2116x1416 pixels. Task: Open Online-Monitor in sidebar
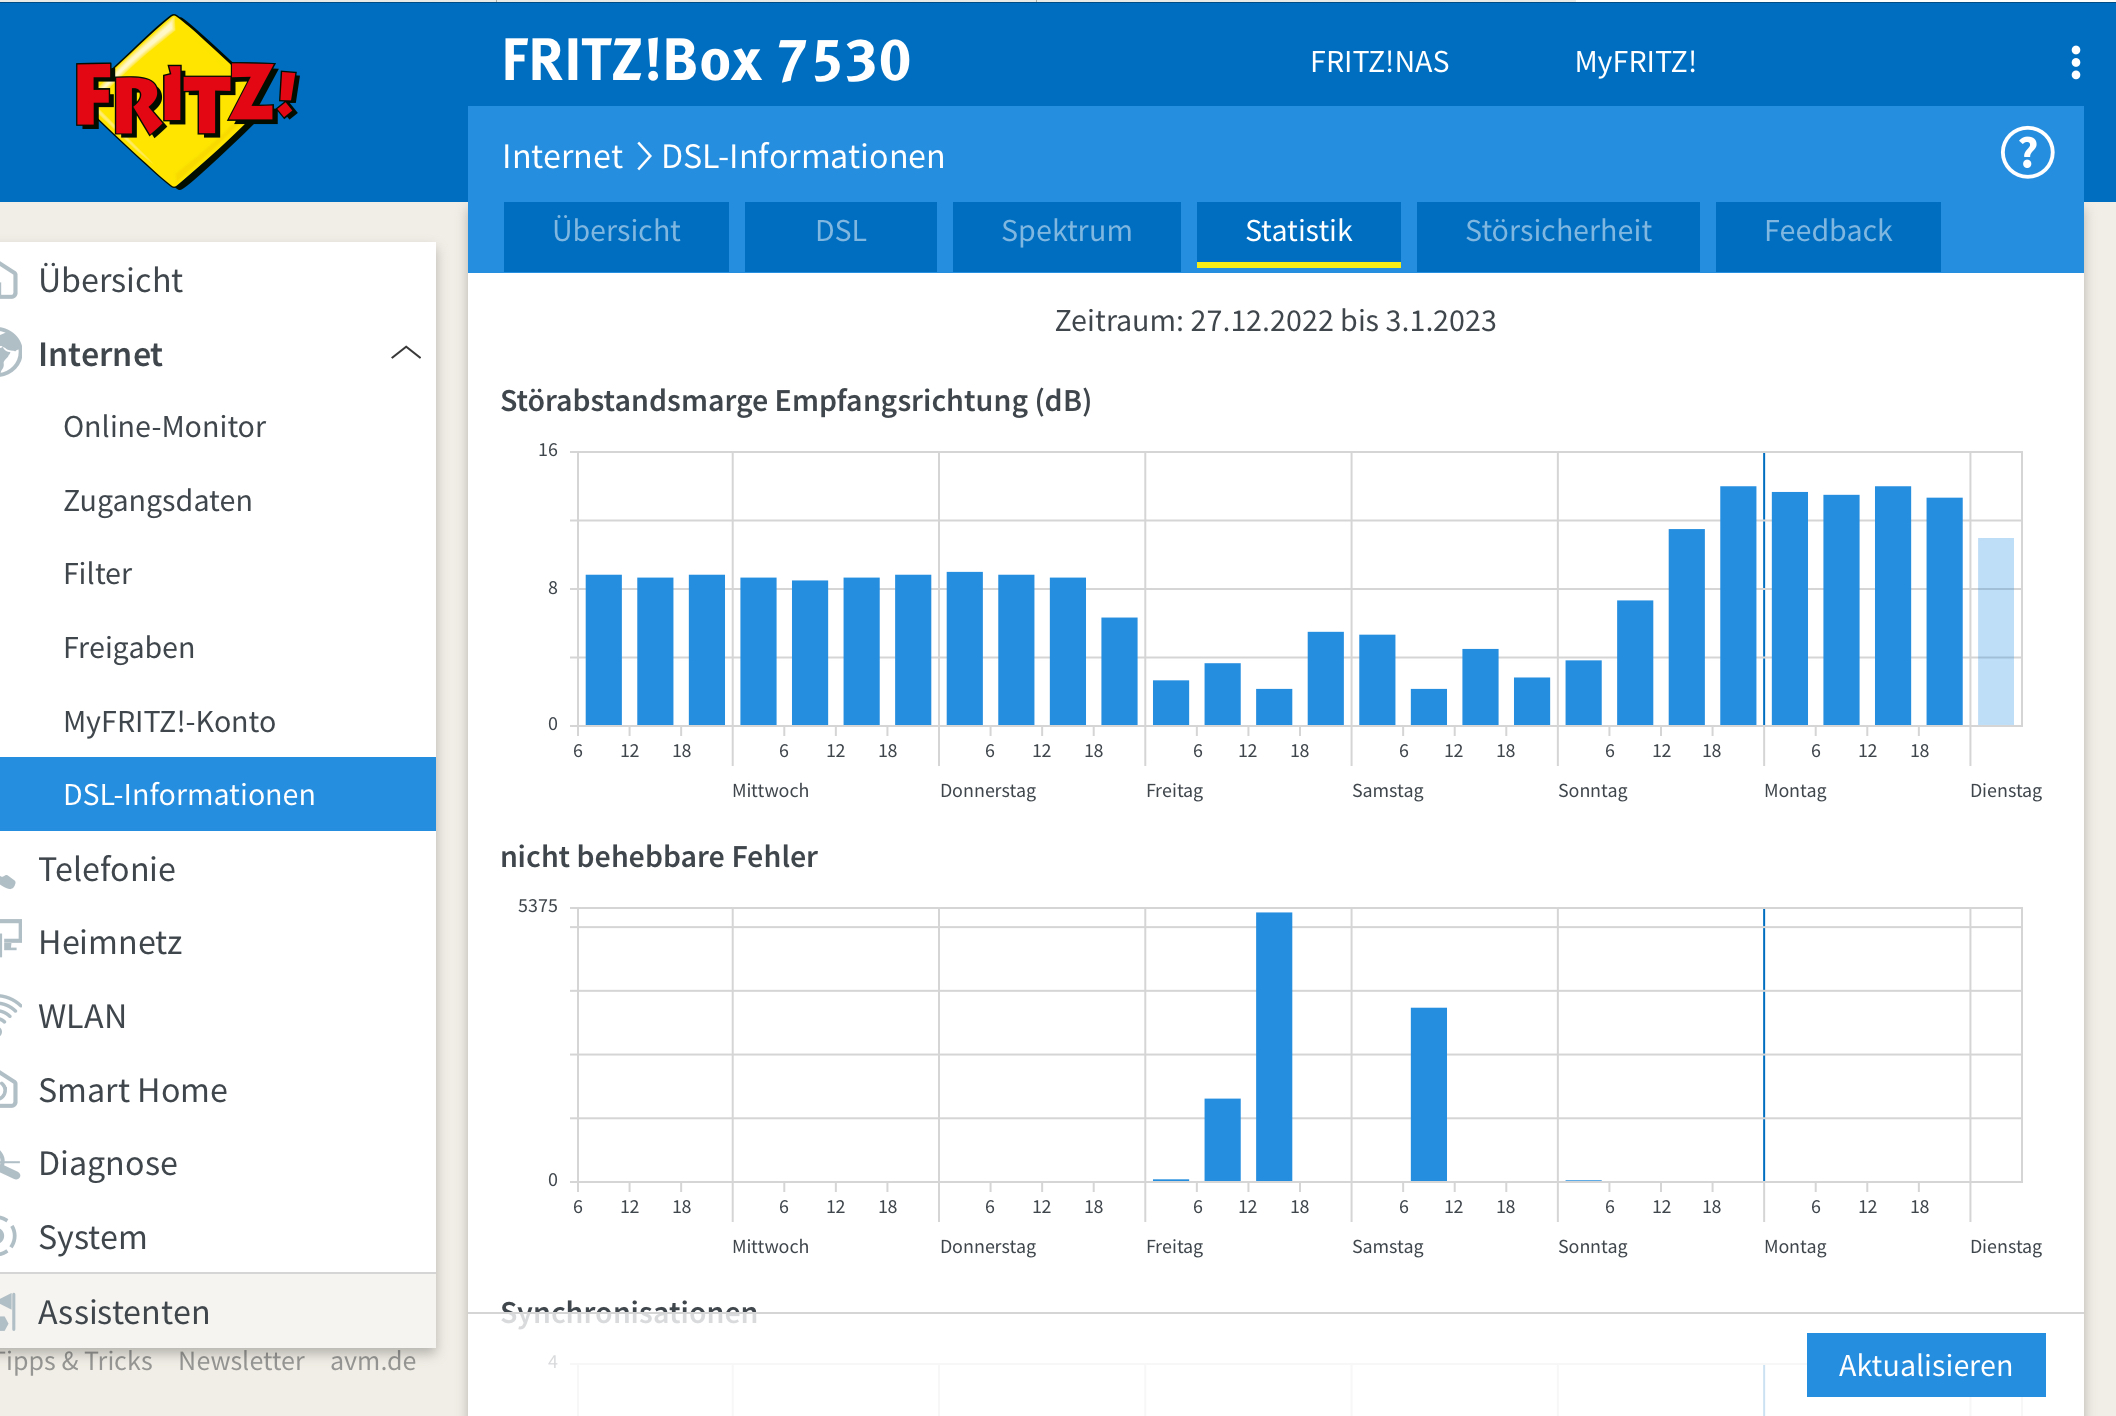click(x=164, y=427)
